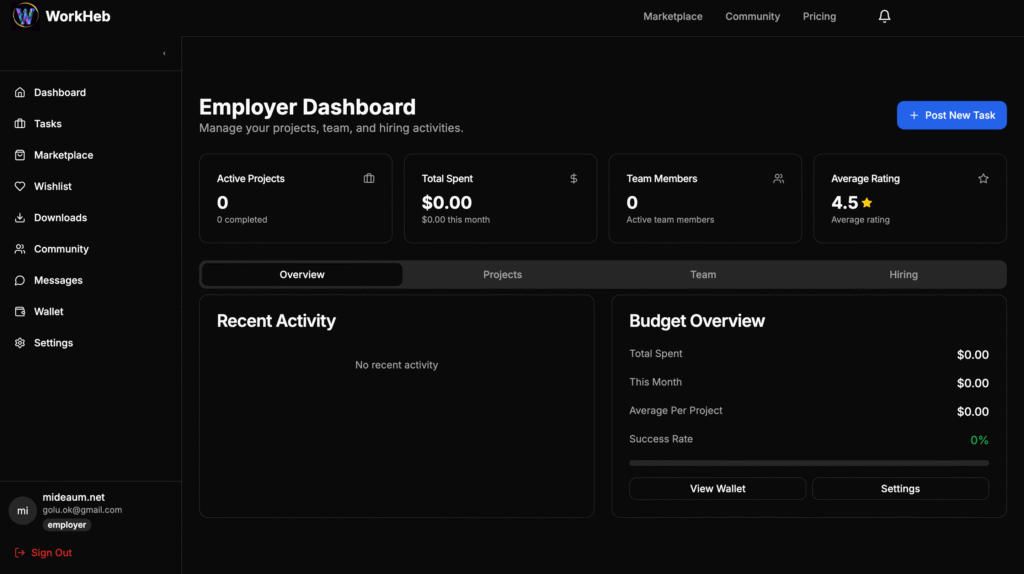Click the Success Rate progress bar
1024x574 pixels.
[x=808, y=463]
